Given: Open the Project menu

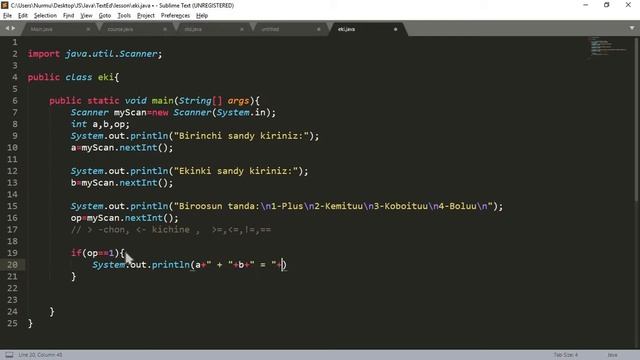Looking at the screenshot, I should coord(146,16).
